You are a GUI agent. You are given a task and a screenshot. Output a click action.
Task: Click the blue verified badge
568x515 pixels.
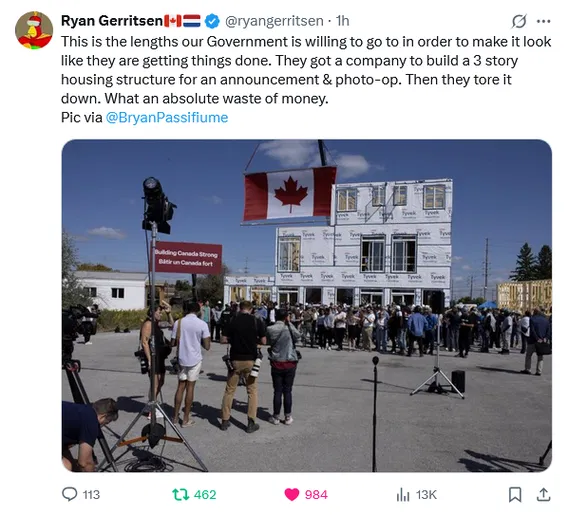212,21
